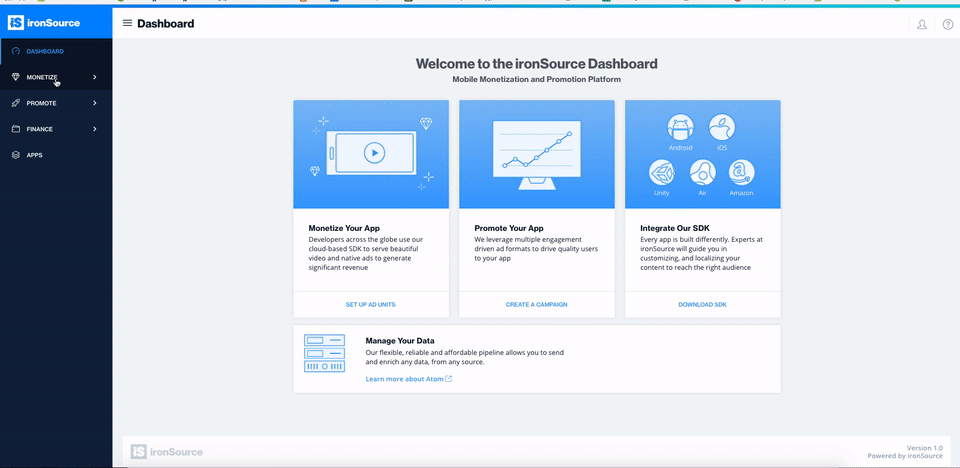960x468 pixels.
Task: Open the Finance sidebar menu item
Action: 56,129
